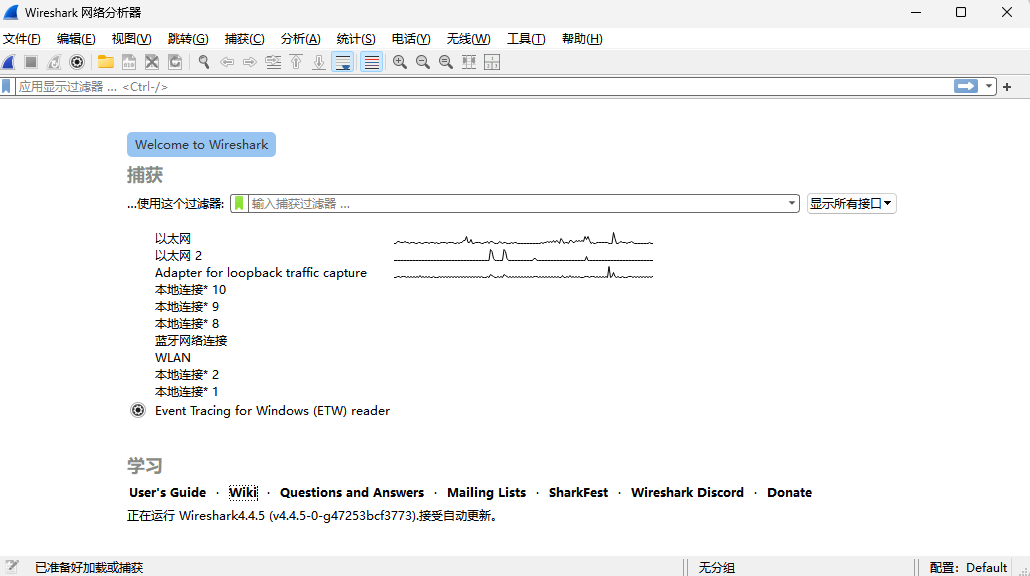
Task: Expand the display filter history dropdown arrow
Action: click(x=990, y=87)
